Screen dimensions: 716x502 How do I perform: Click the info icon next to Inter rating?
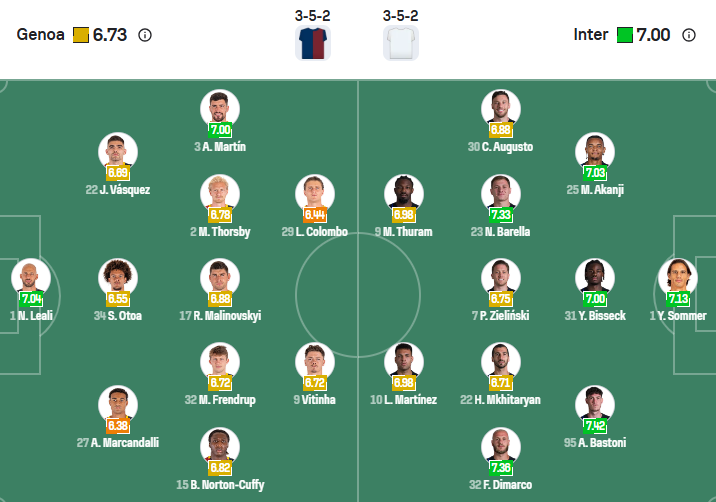(x=688, y=35)
